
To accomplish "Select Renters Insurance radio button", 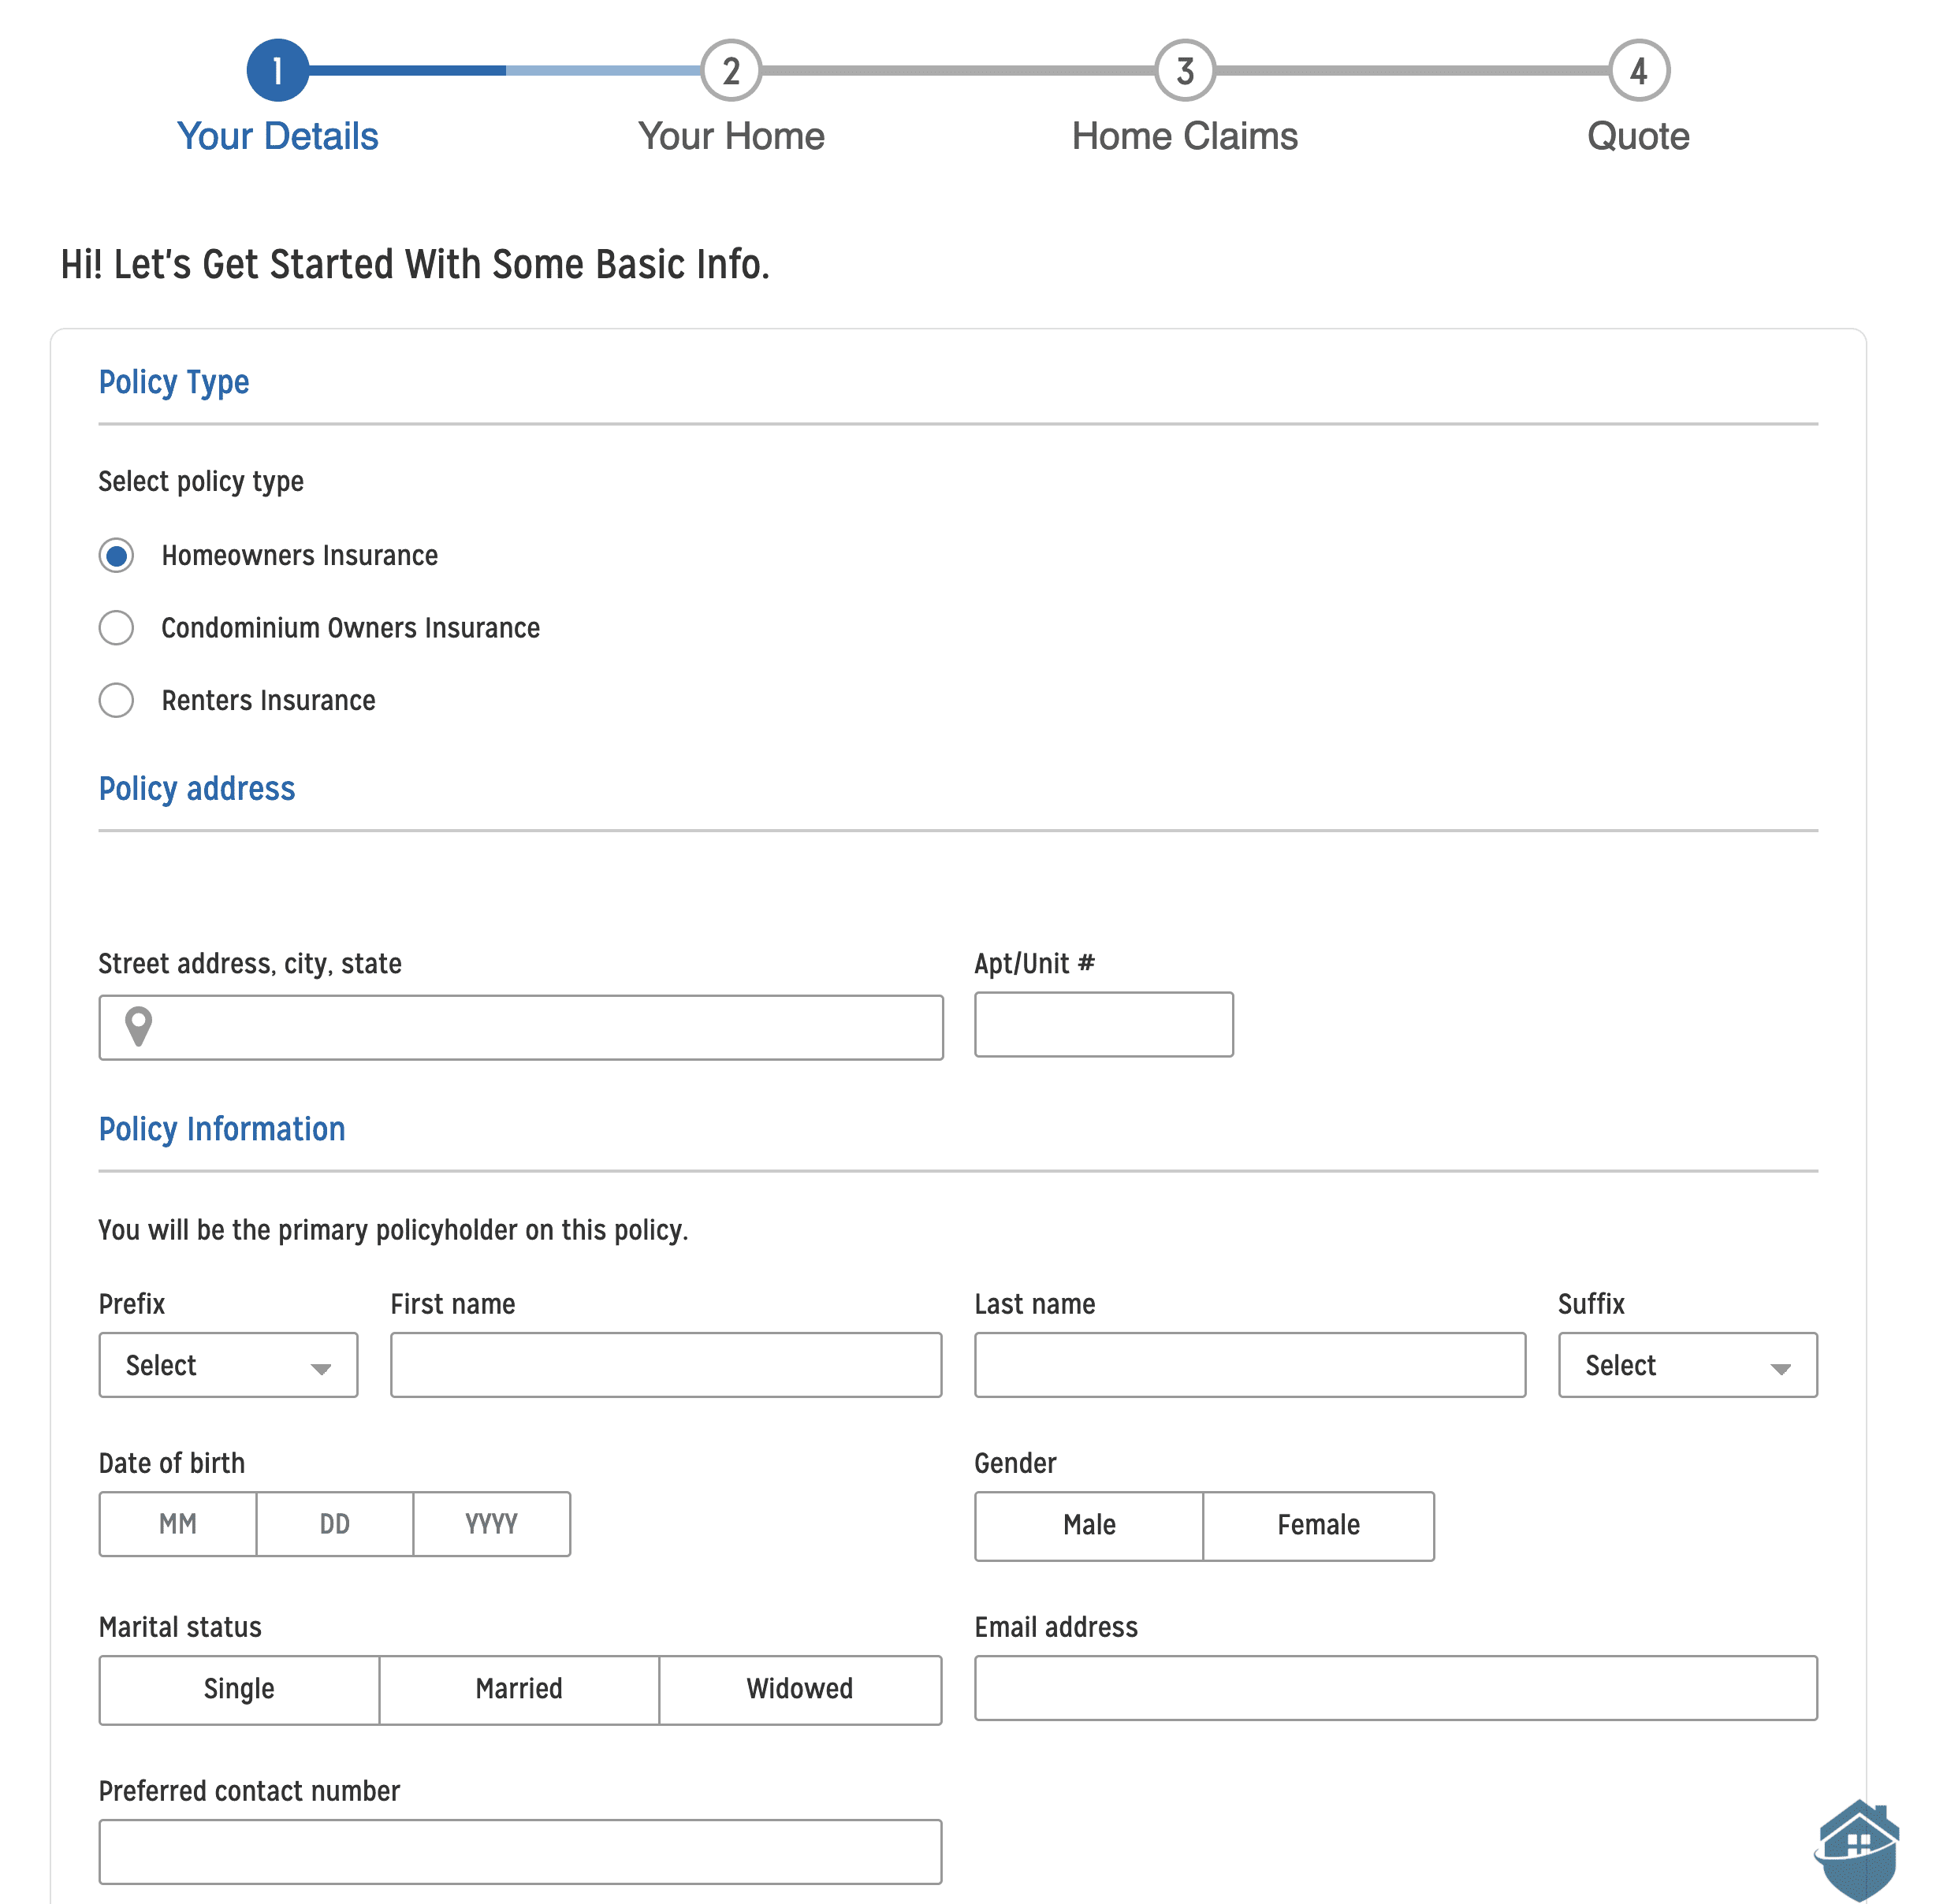I will click(116, 700).
